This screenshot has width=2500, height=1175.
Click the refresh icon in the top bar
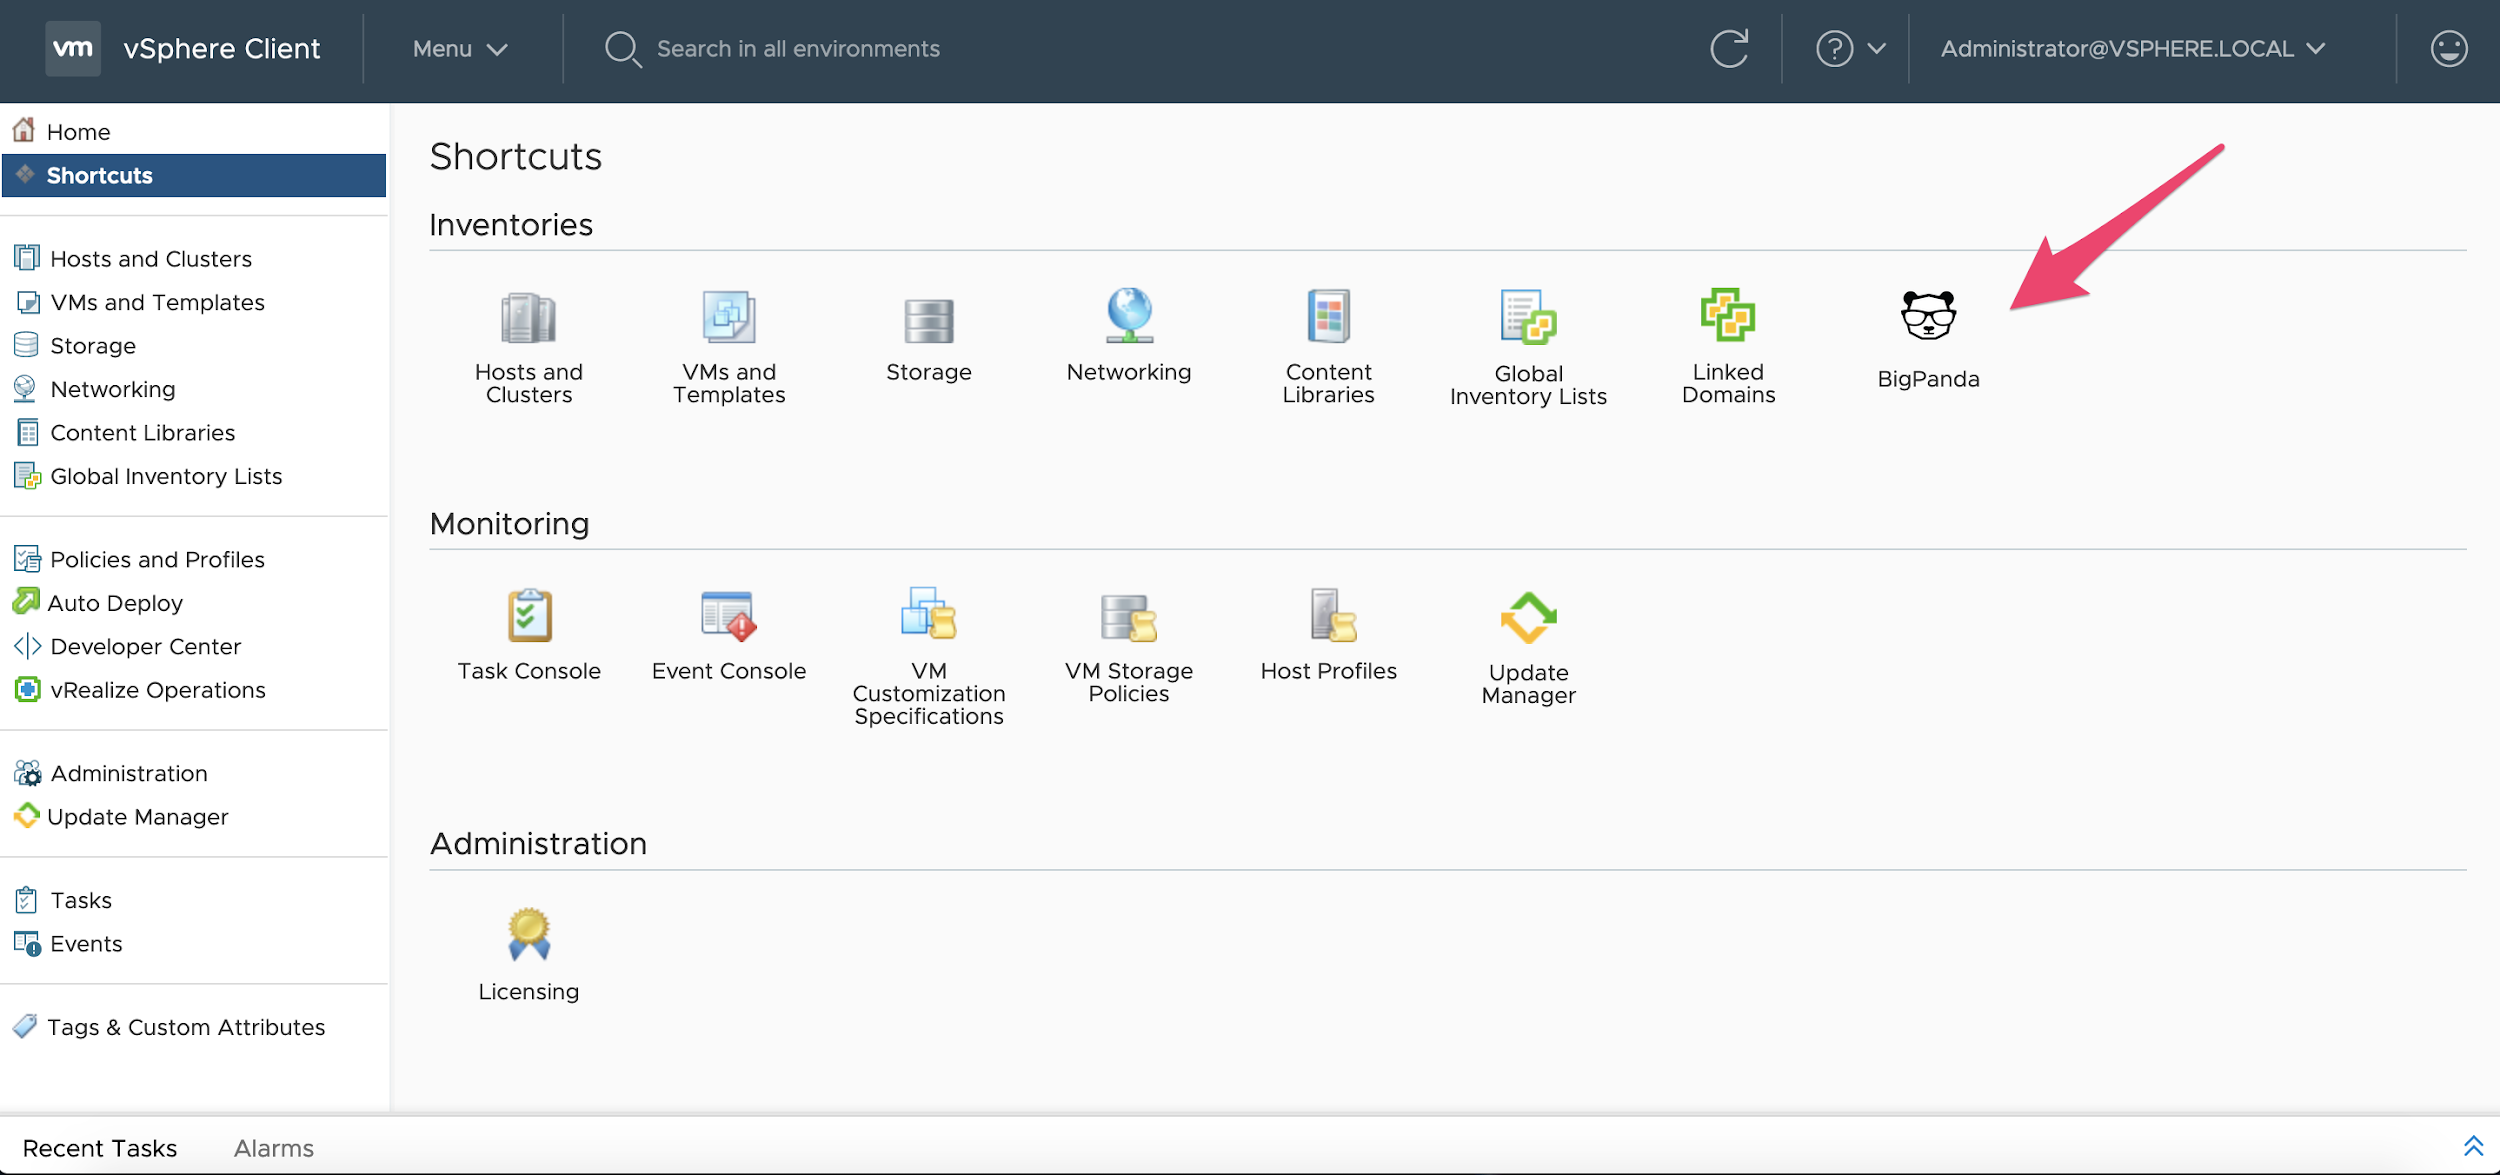click(x=1729, y=49)
